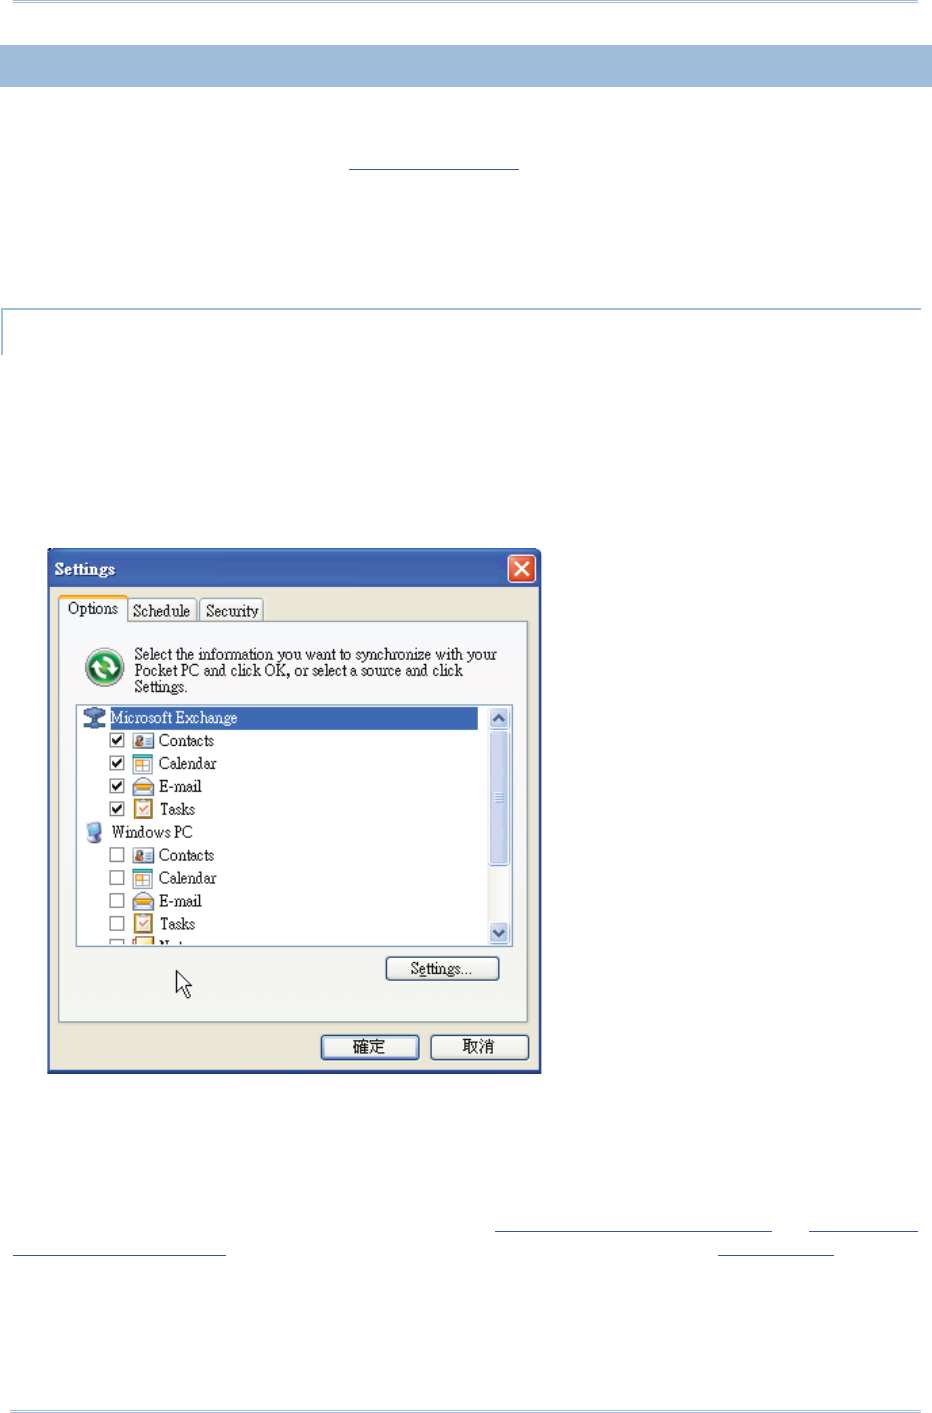Viewport: 932px width, 1413px height.
Task: Click the sync list scrollbar thumb
Action: tap(499, 797)
